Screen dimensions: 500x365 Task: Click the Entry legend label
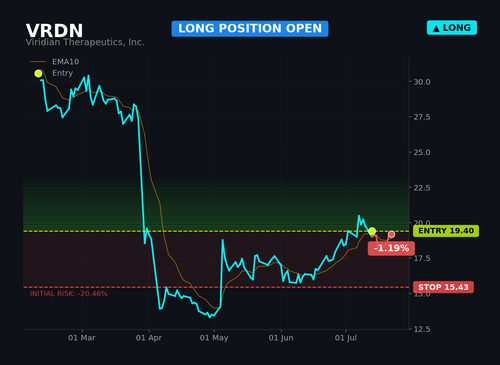point(62,73)
